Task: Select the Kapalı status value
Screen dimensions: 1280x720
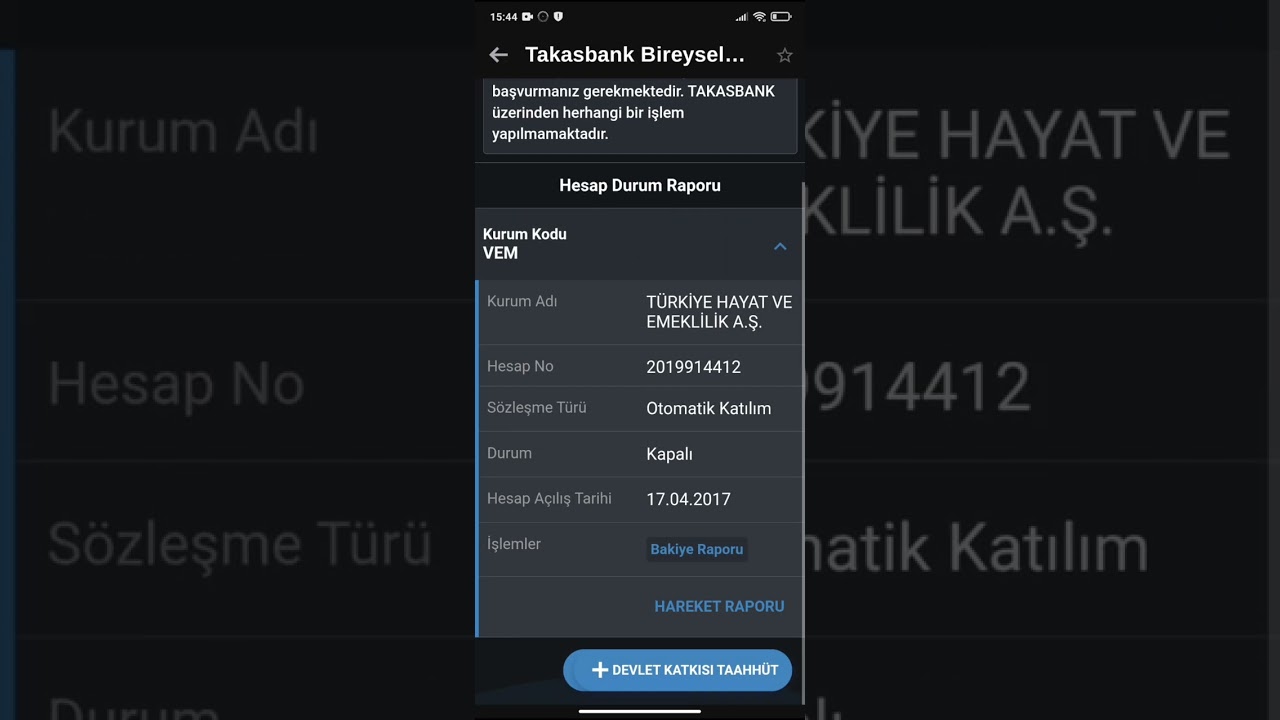Action: point(669,454)
